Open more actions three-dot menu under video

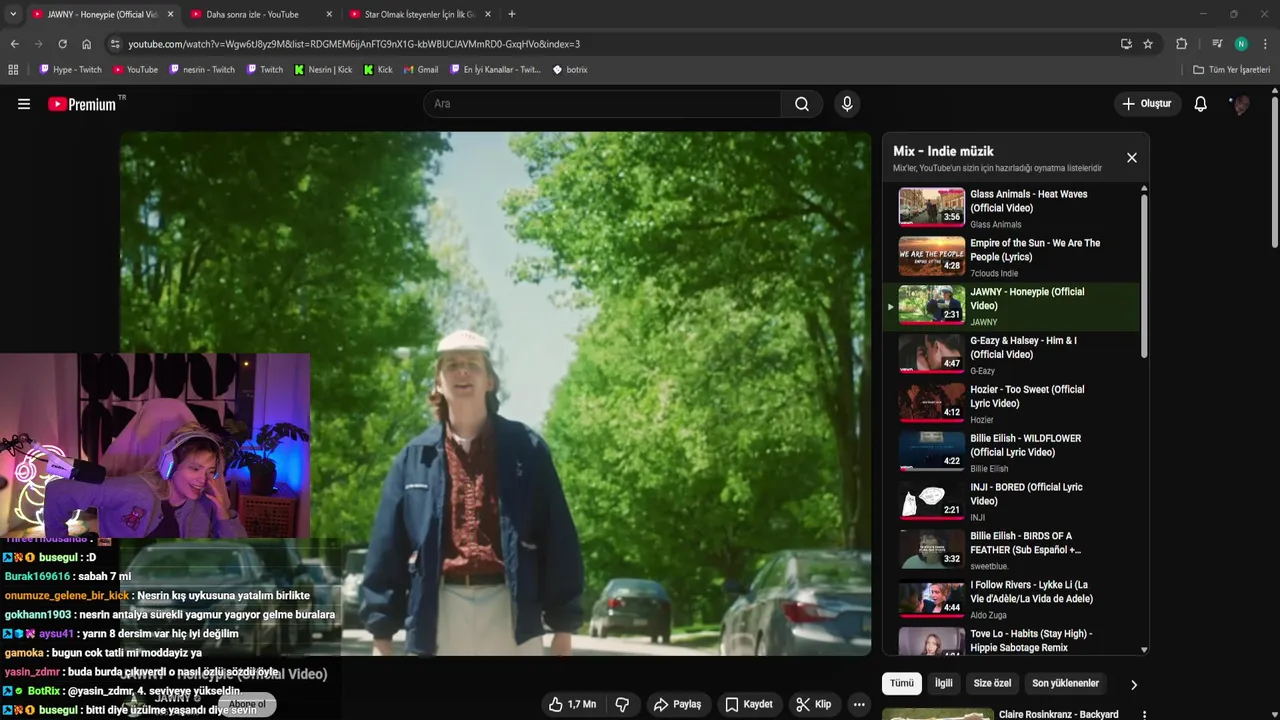859,704
